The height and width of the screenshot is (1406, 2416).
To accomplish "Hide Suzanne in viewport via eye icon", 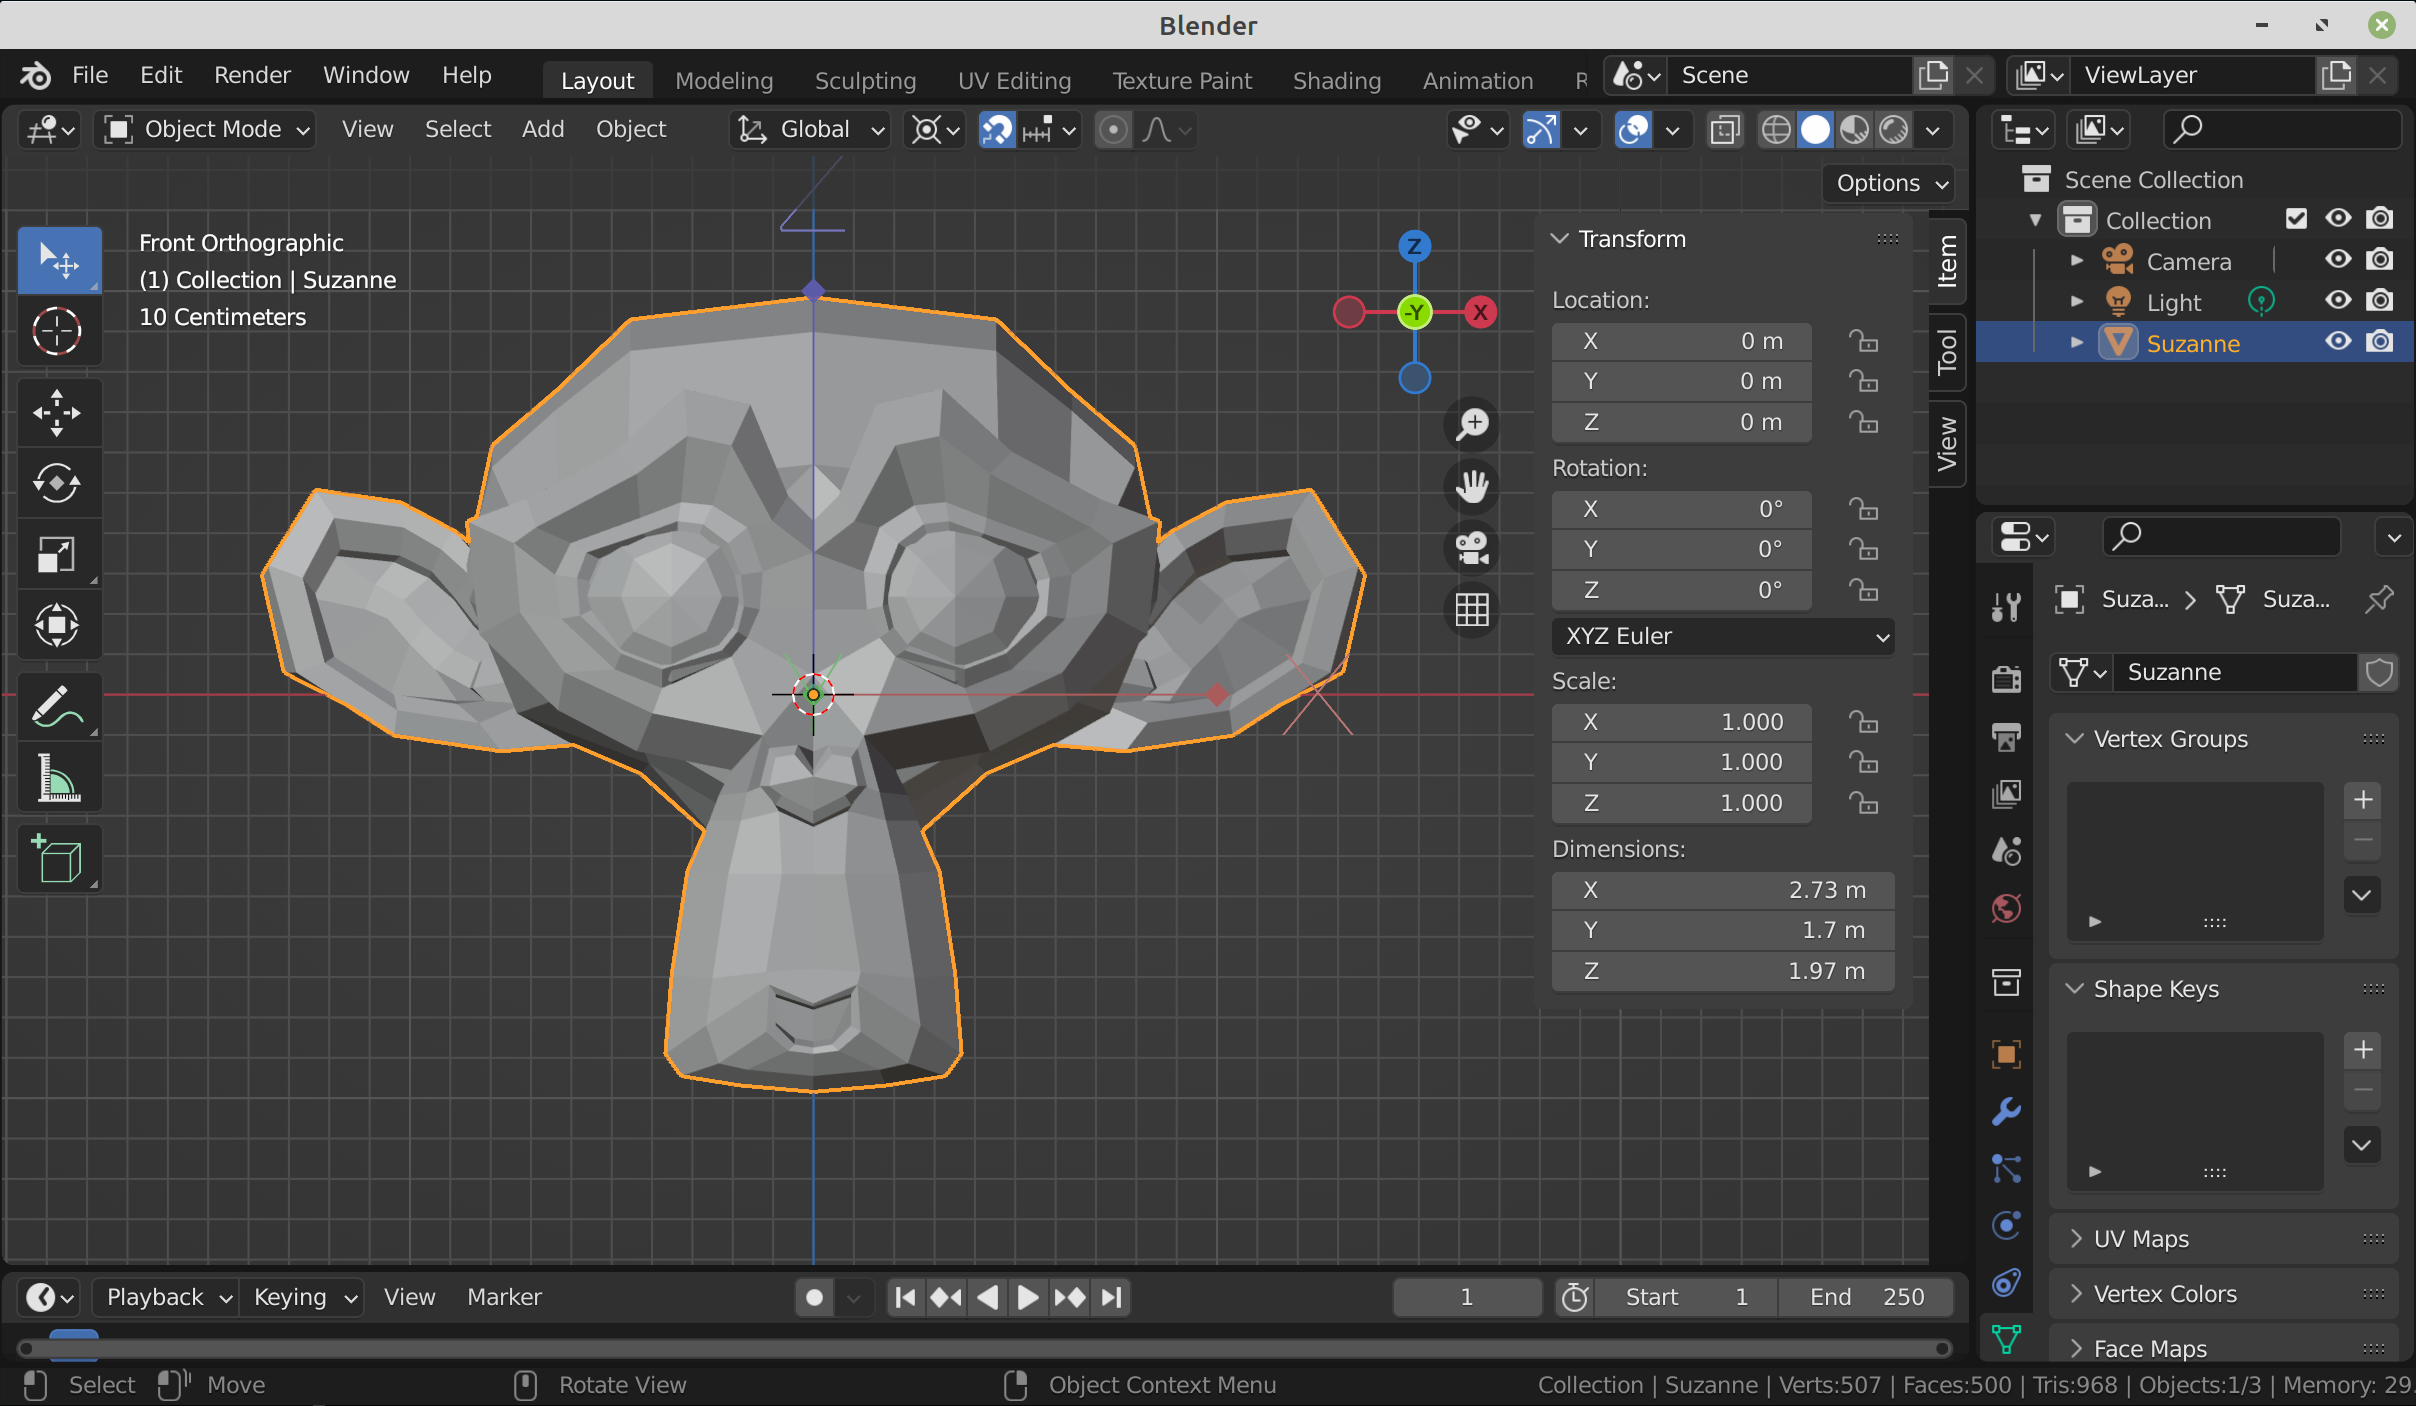I will pos(2338,342).
